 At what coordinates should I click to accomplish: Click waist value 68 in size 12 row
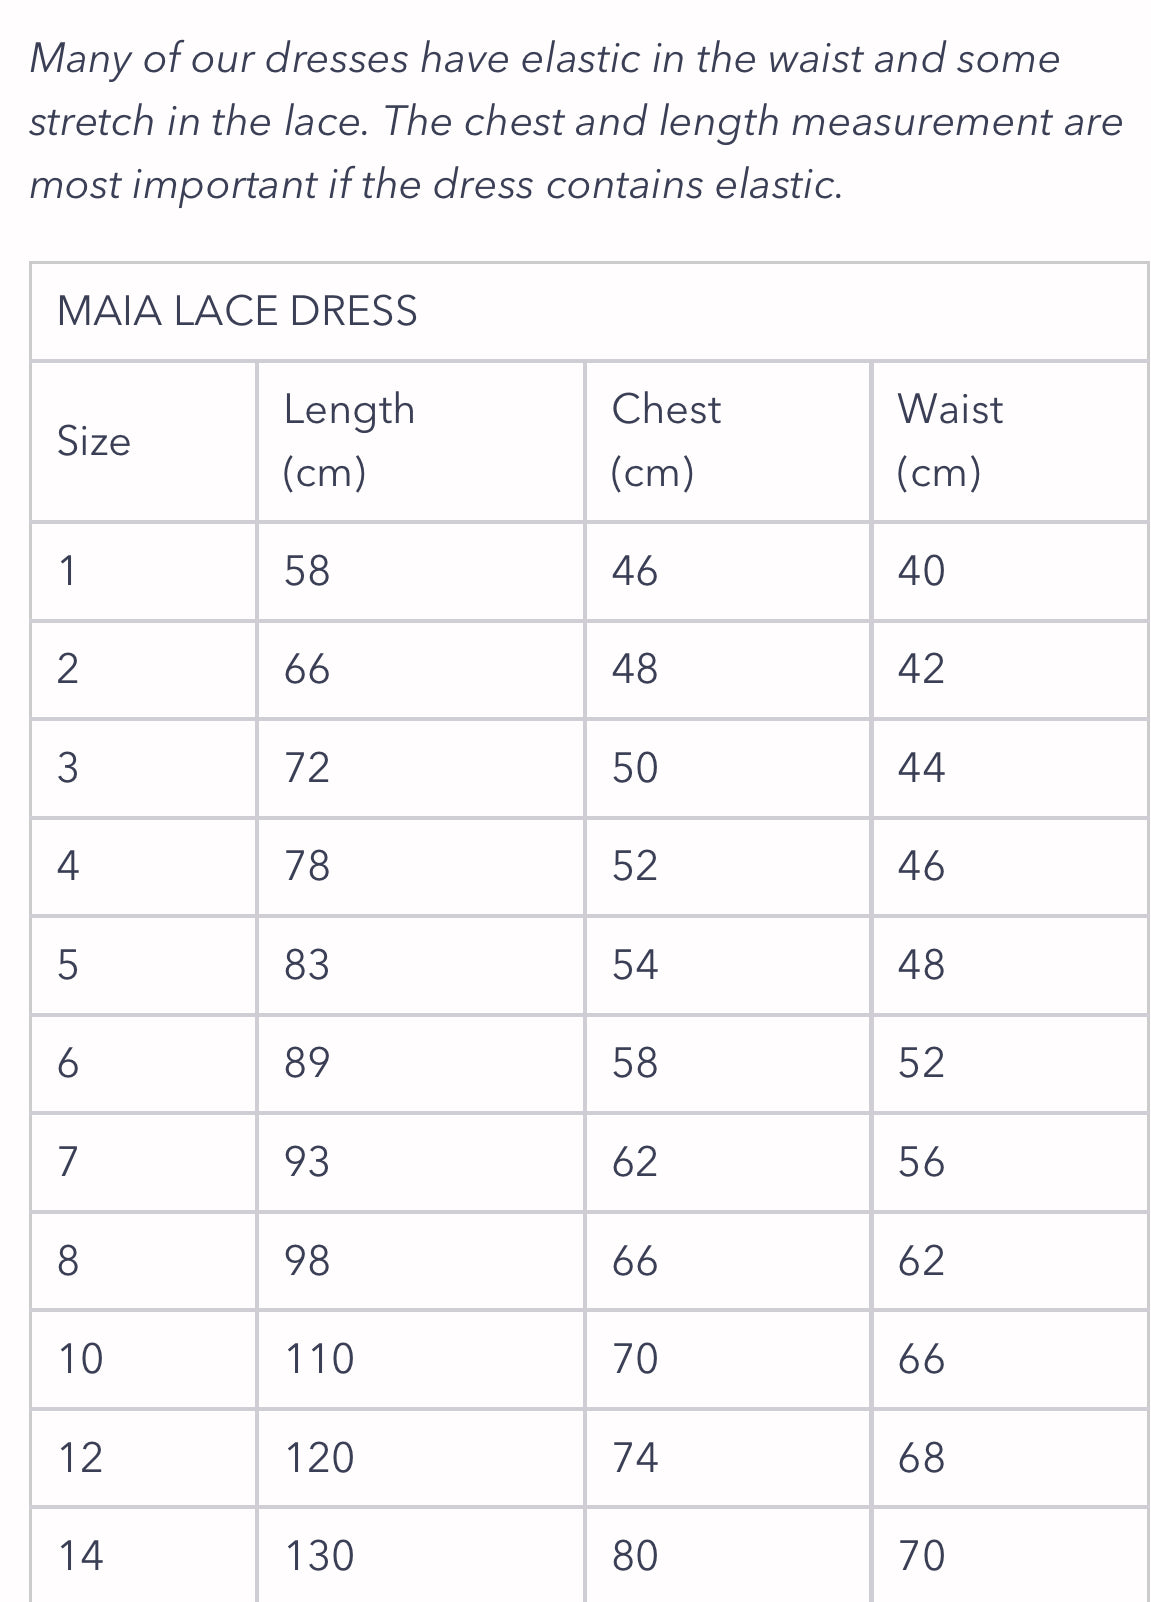click(x=921, y=1457)
